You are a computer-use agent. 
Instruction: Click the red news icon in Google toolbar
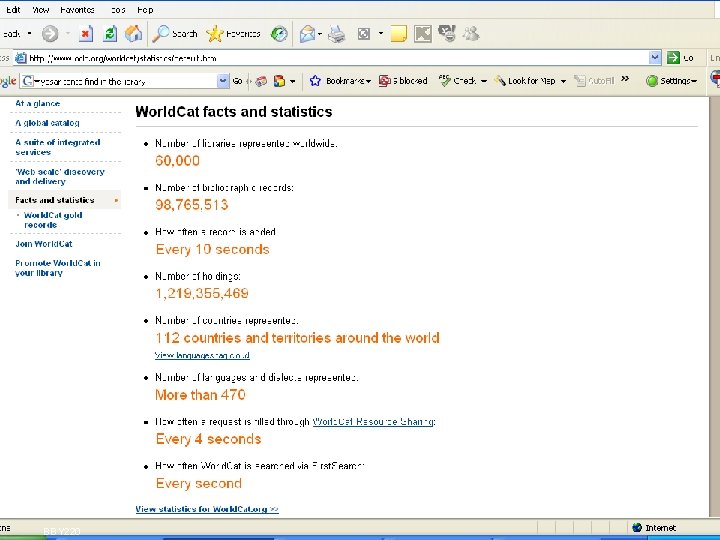[x=261, y=81]
